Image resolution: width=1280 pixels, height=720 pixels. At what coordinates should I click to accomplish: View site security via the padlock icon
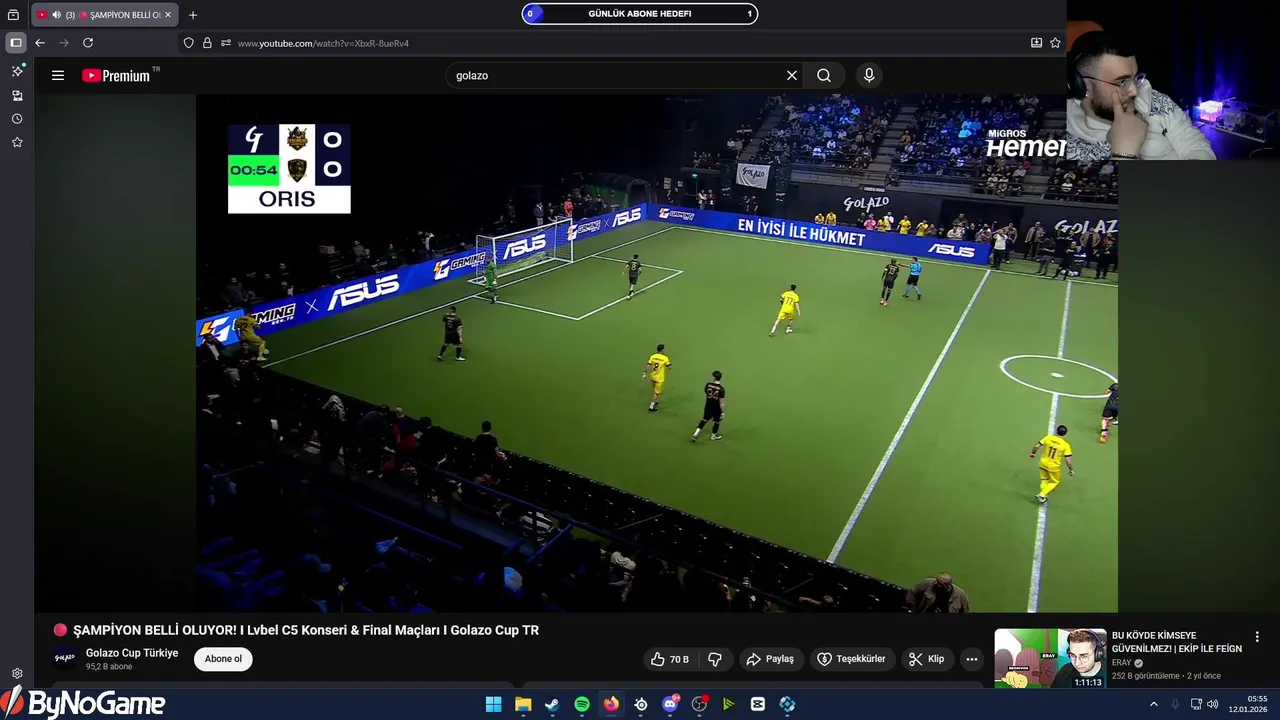tap(207, 43)
